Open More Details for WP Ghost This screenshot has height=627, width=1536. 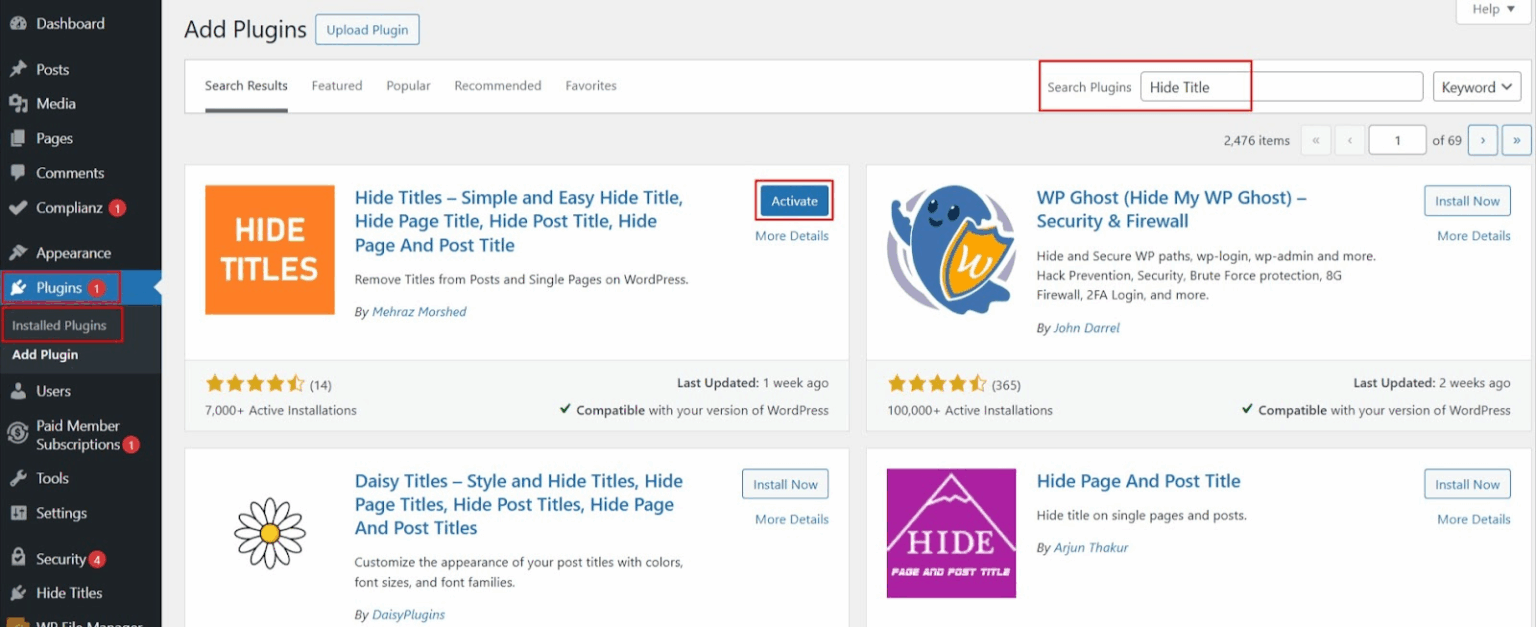pyautogui.click(x=1473, y=235)
